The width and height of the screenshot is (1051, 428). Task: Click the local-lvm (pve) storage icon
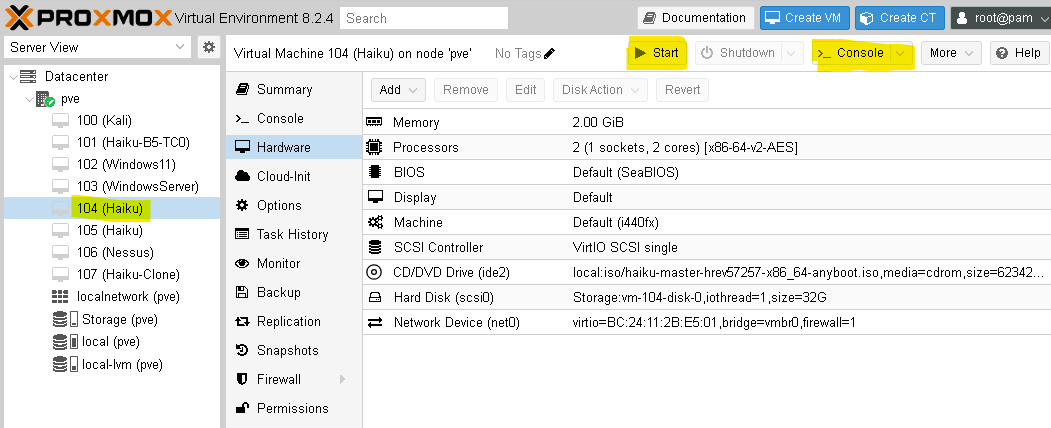[65, 364]
